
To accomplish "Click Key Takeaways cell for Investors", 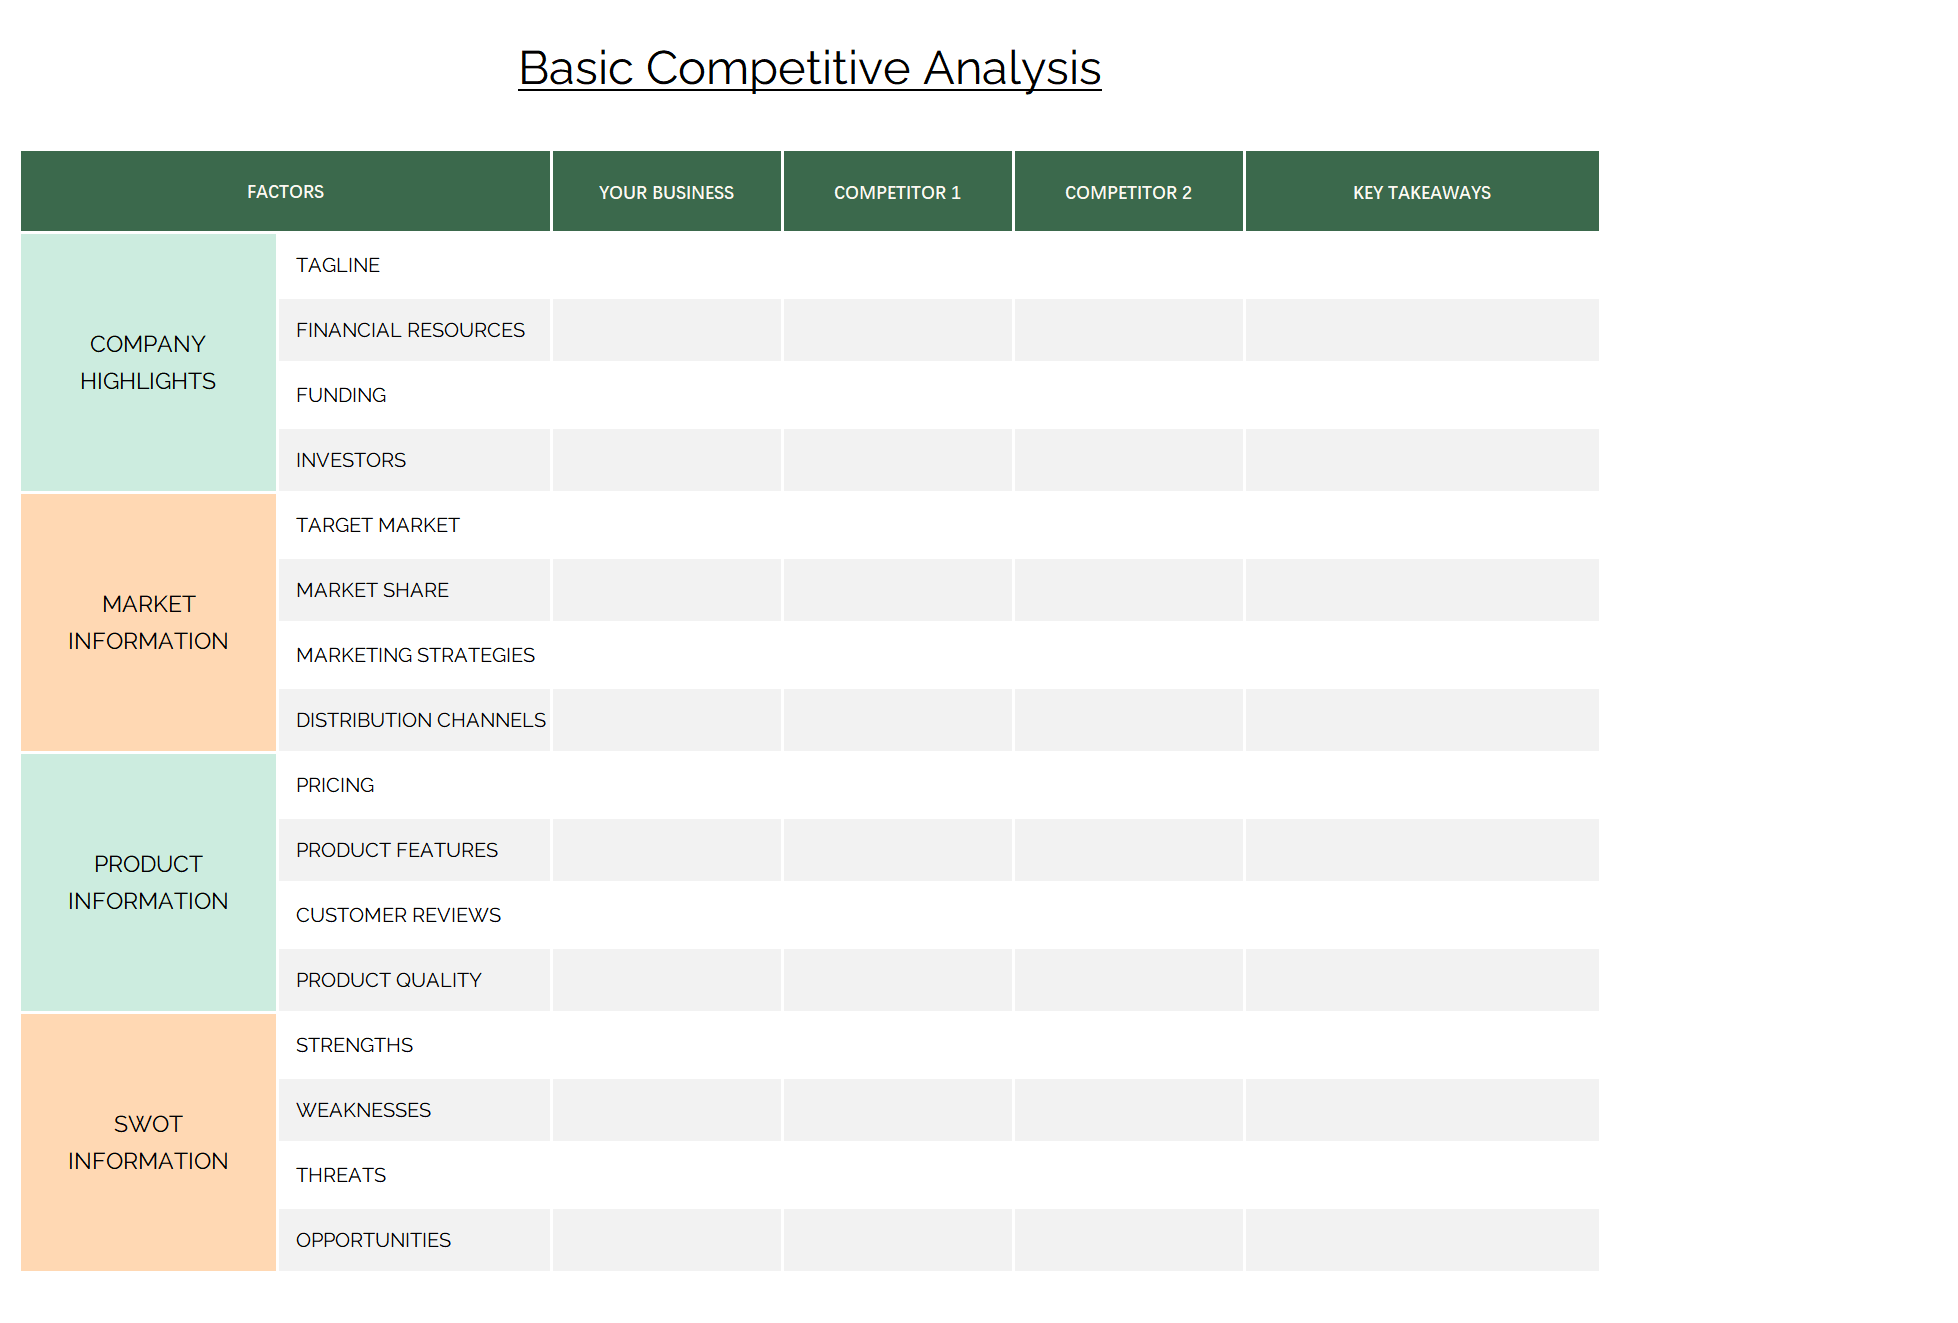I will tap(1422, 460).
